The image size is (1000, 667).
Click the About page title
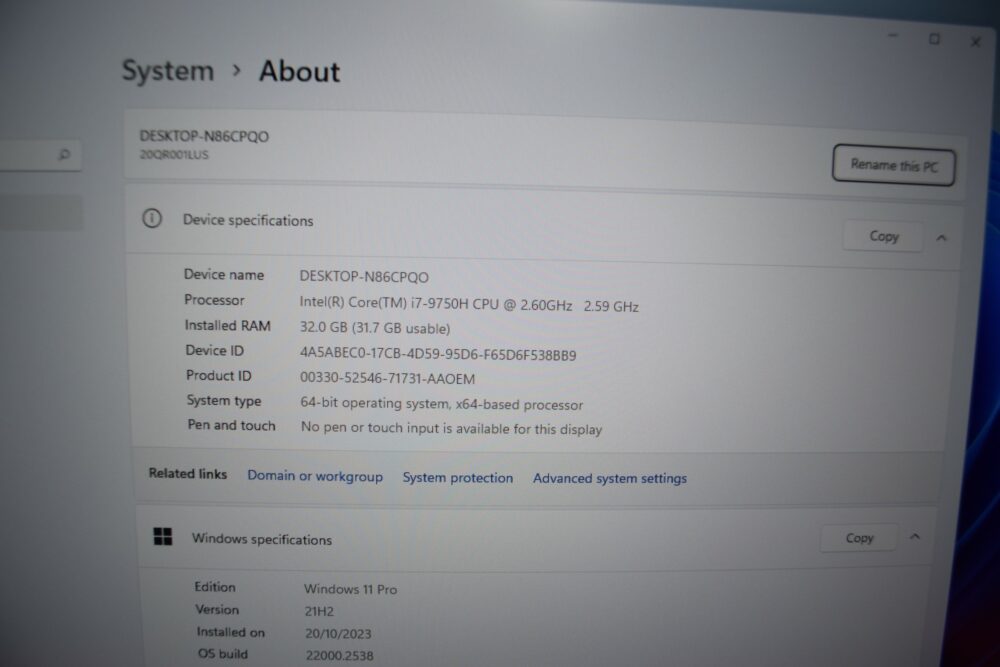click(300, 71)
